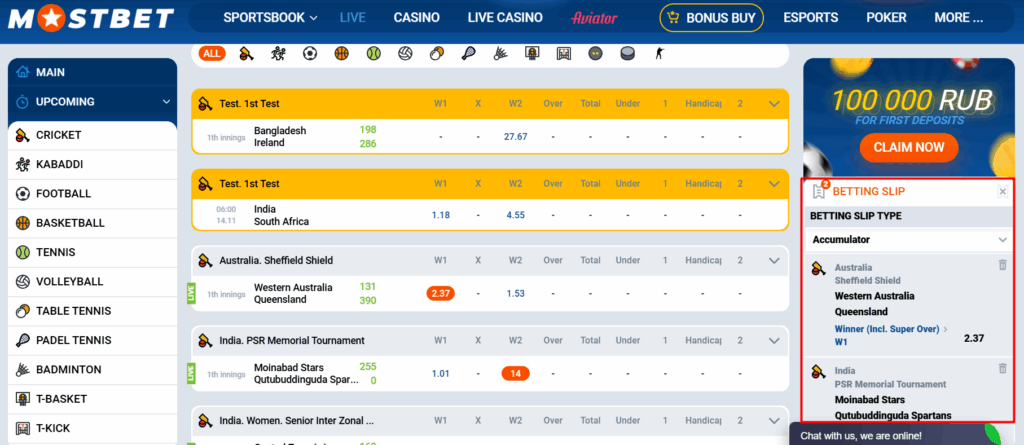Select FOOTBALL in the sidebar
The height and width of the screenshot is (445, 1024).
coord(92,193)
